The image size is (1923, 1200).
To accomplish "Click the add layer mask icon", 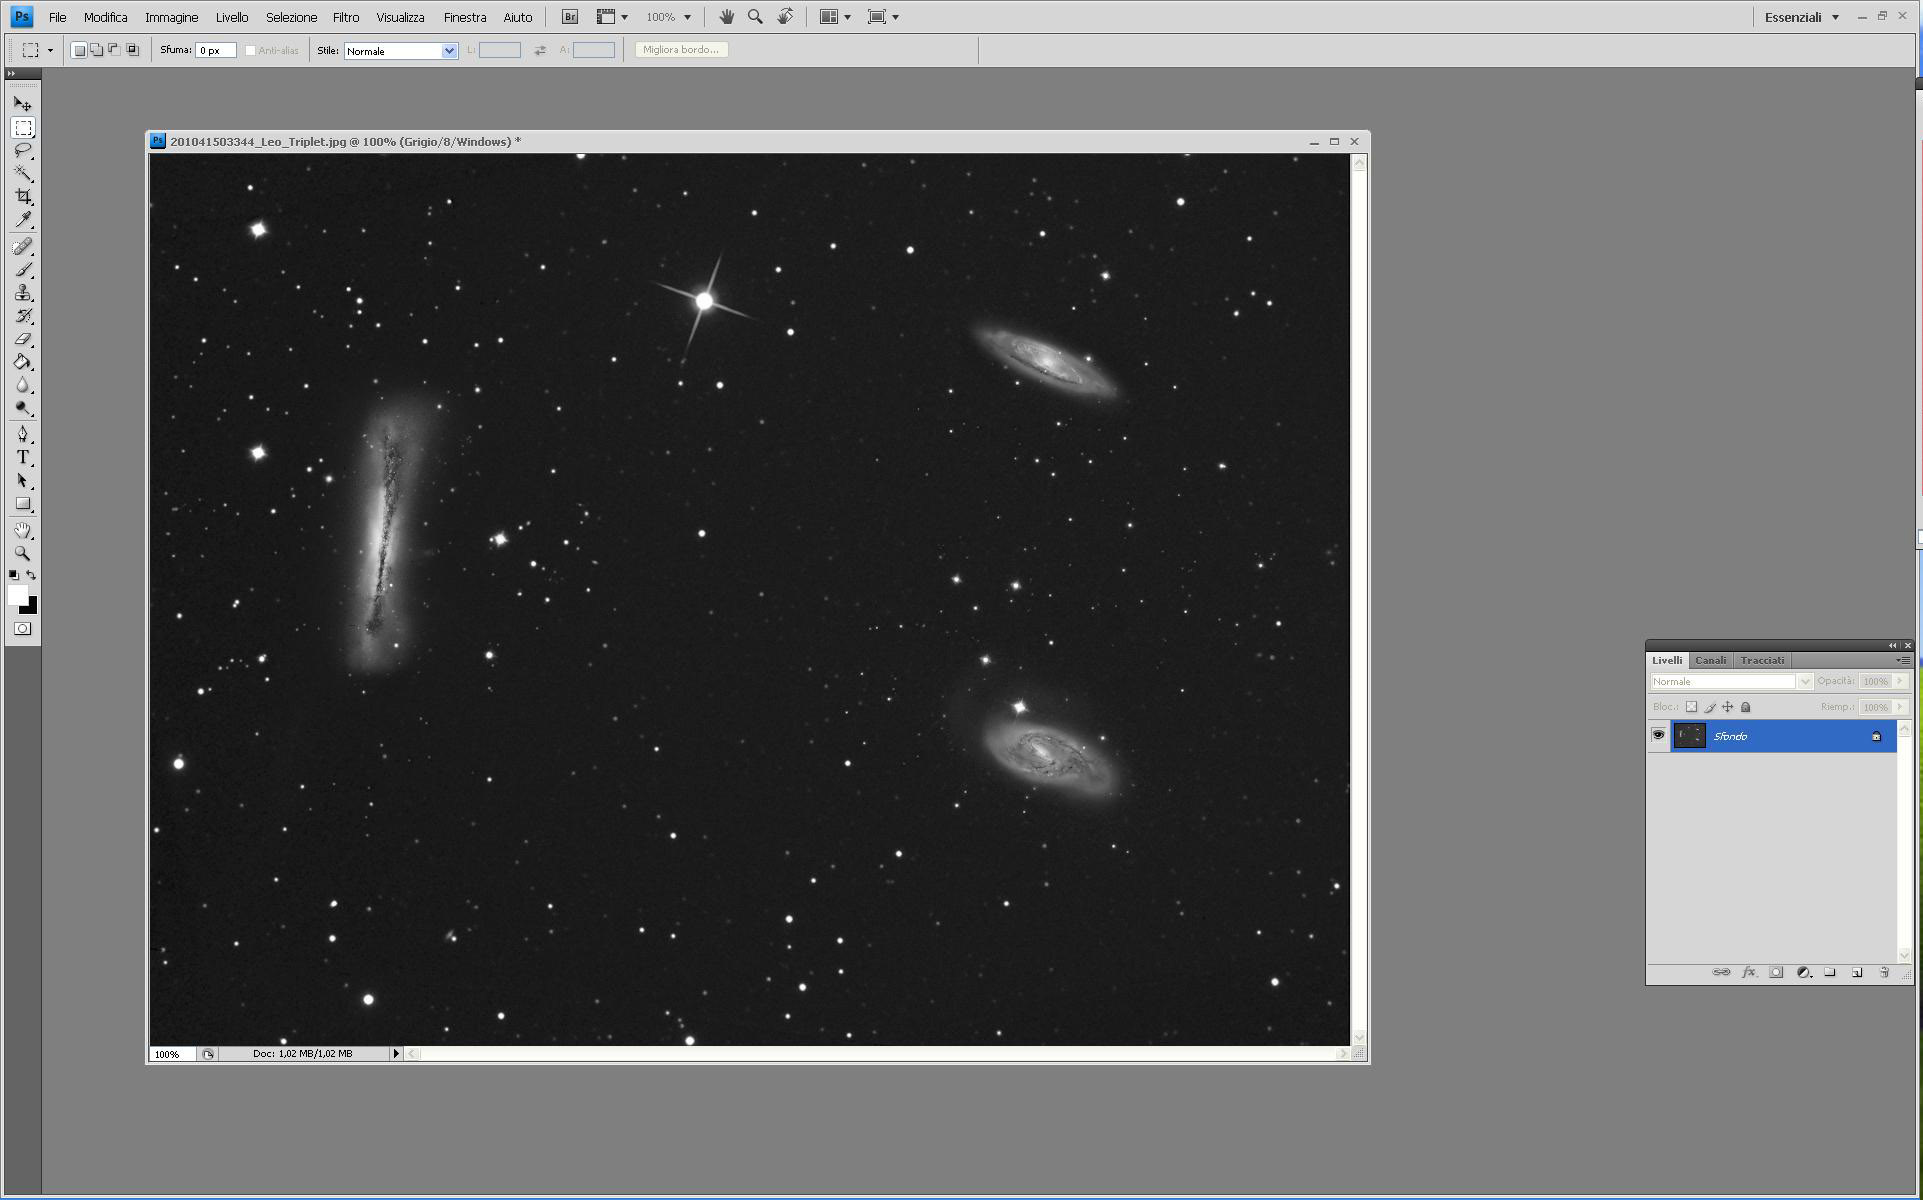I will [1776, 972].
